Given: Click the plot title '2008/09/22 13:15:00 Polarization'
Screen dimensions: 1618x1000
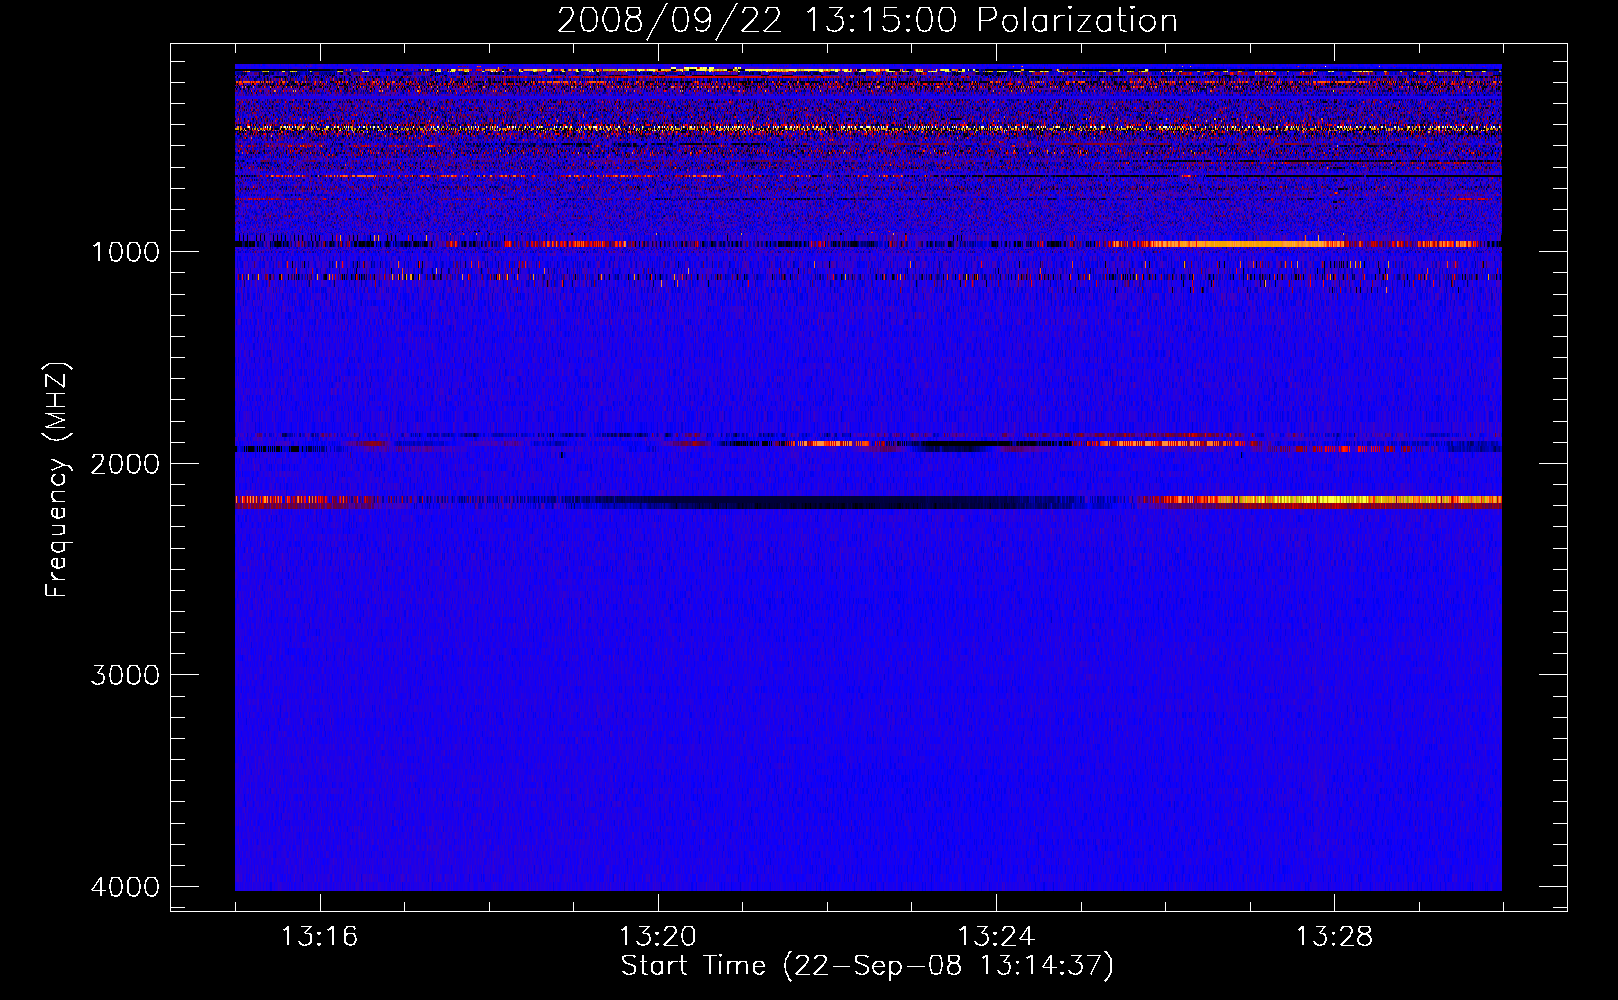Looking at the screenshot, I should point(867,20).
